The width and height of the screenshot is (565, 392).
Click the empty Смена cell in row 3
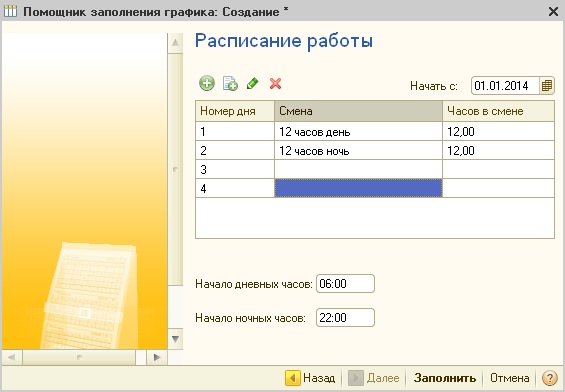(358, 169)
